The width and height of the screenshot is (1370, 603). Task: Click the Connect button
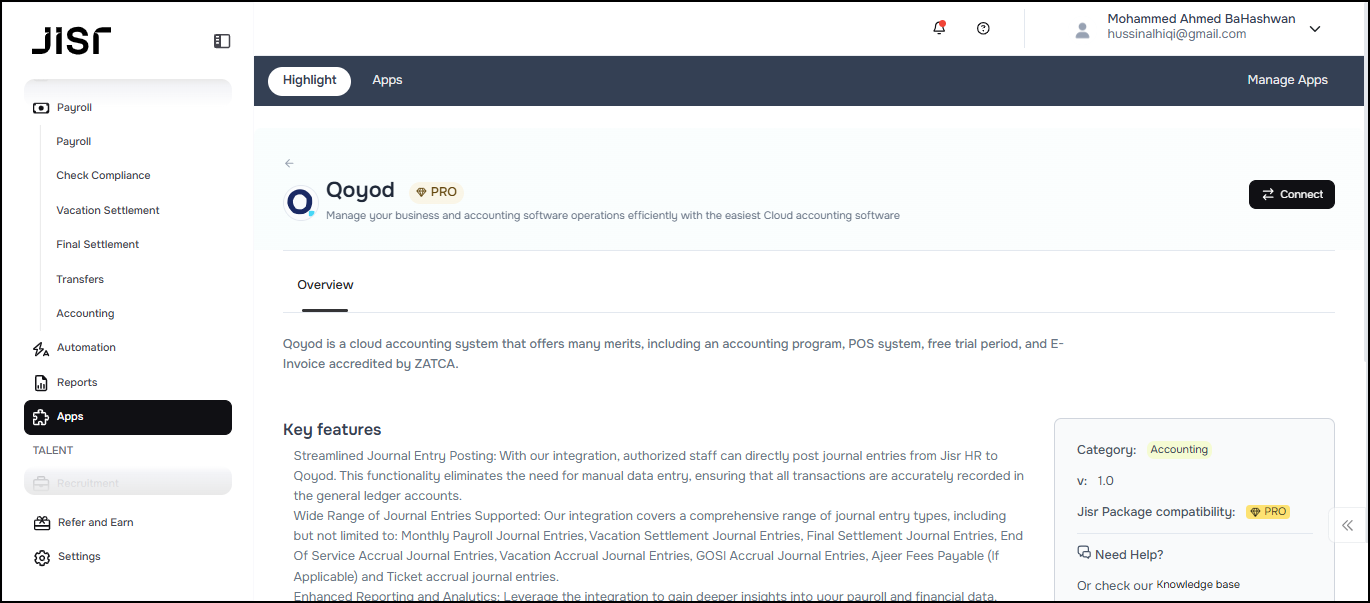point(1291,194)
